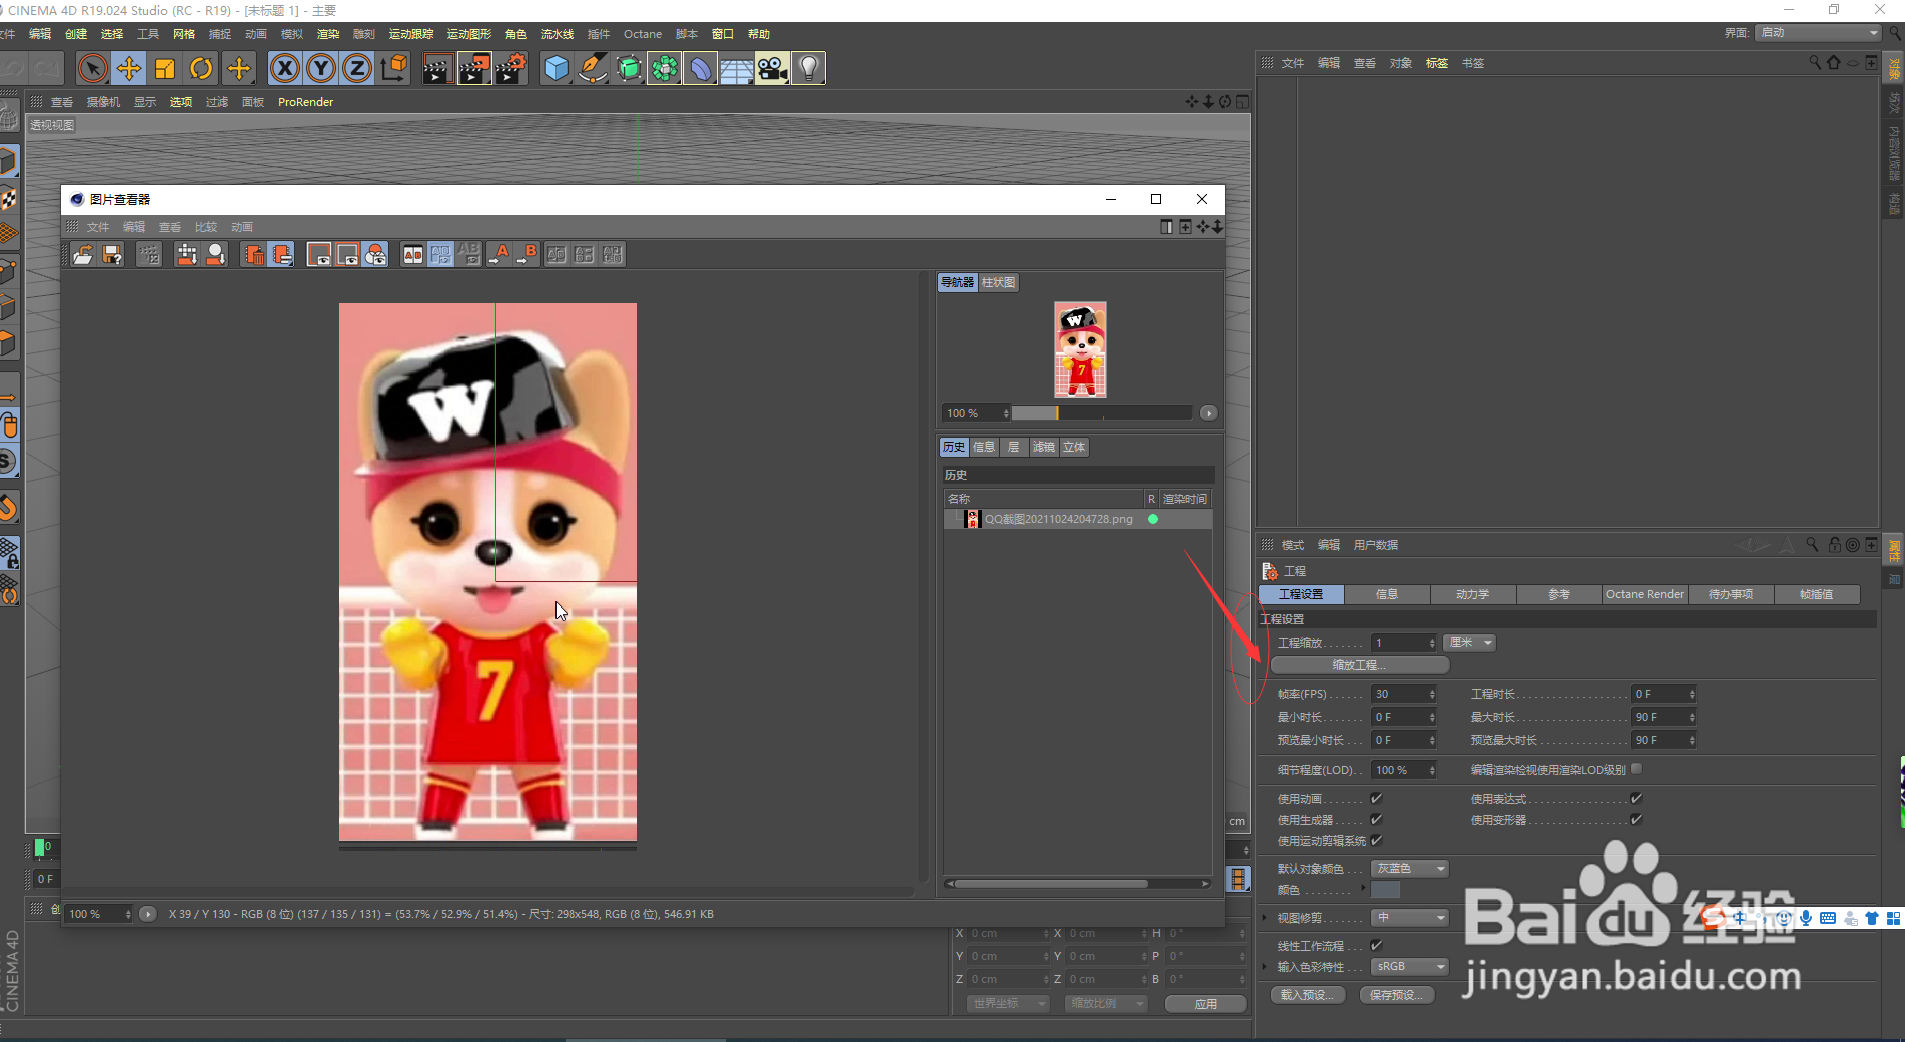Switch to 滤镜 (Filter) tab

1044,447
